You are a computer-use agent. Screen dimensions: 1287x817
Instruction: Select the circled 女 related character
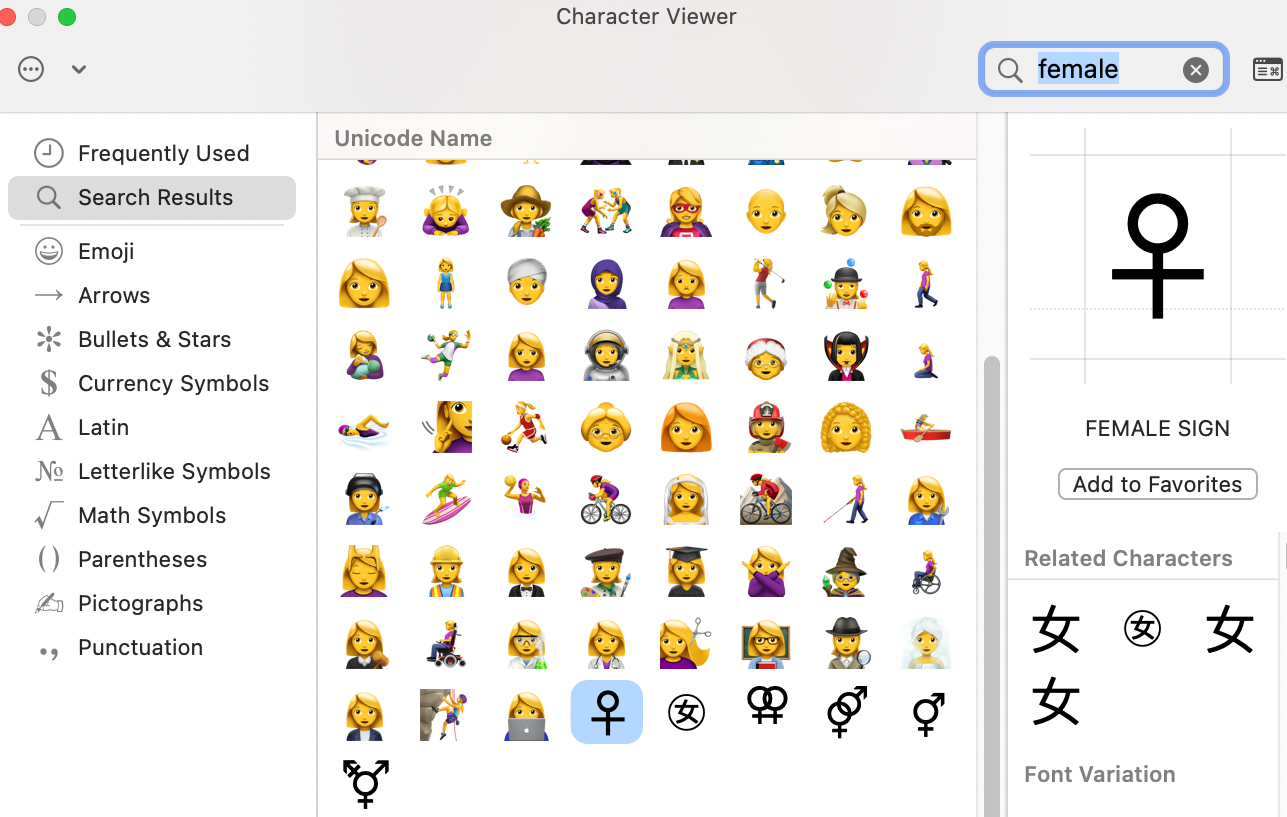[x=1142, y=629]
